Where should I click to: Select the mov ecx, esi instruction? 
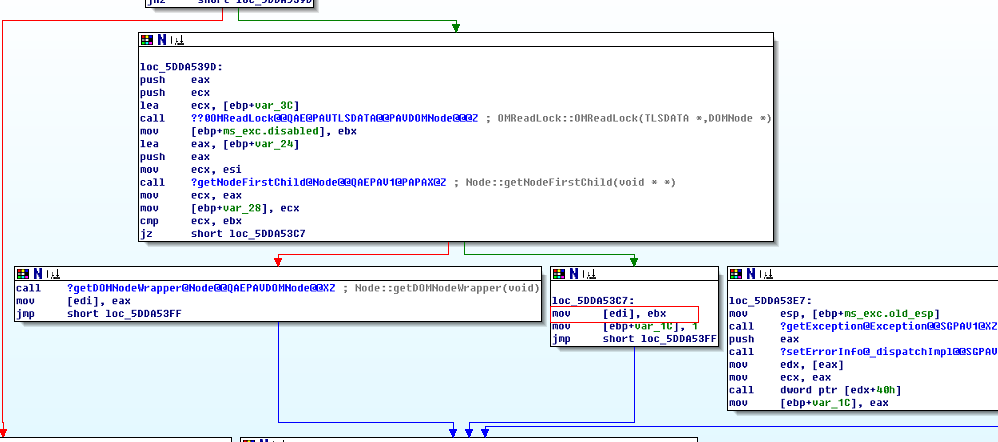pos(191,169)
